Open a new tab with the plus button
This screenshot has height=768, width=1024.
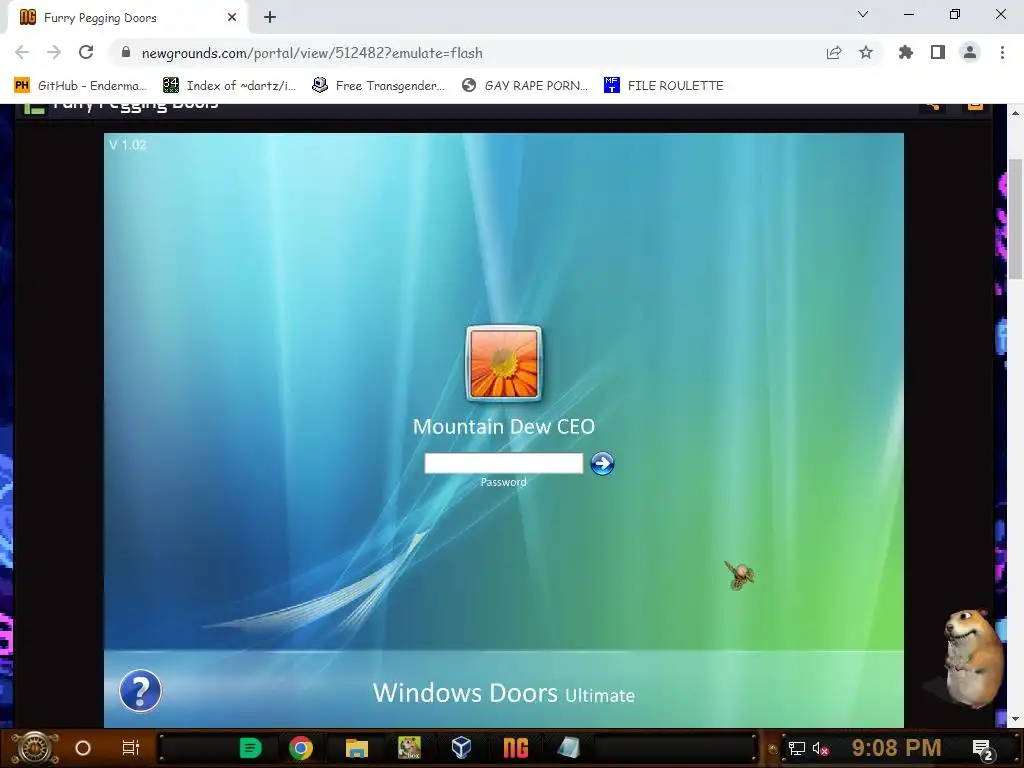pos(270,18)
